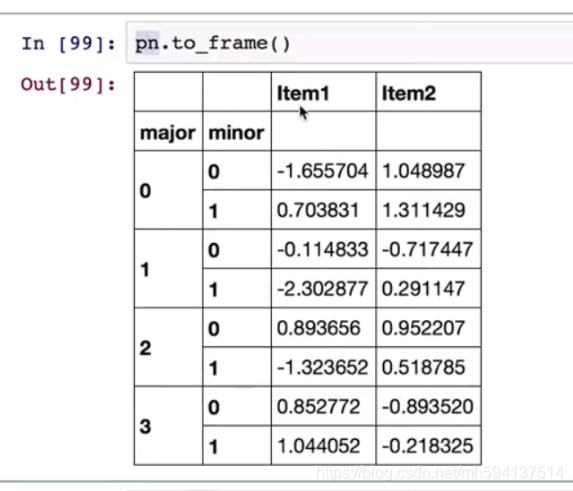Select cell value 0.893656
The height and width of the screenshot is (491, 573).
(x=318, y=328)
